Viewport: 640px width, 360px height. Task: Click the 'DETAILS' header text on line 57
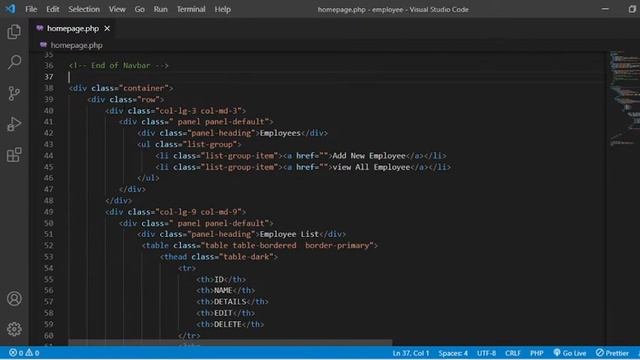[x=230, y=302]
